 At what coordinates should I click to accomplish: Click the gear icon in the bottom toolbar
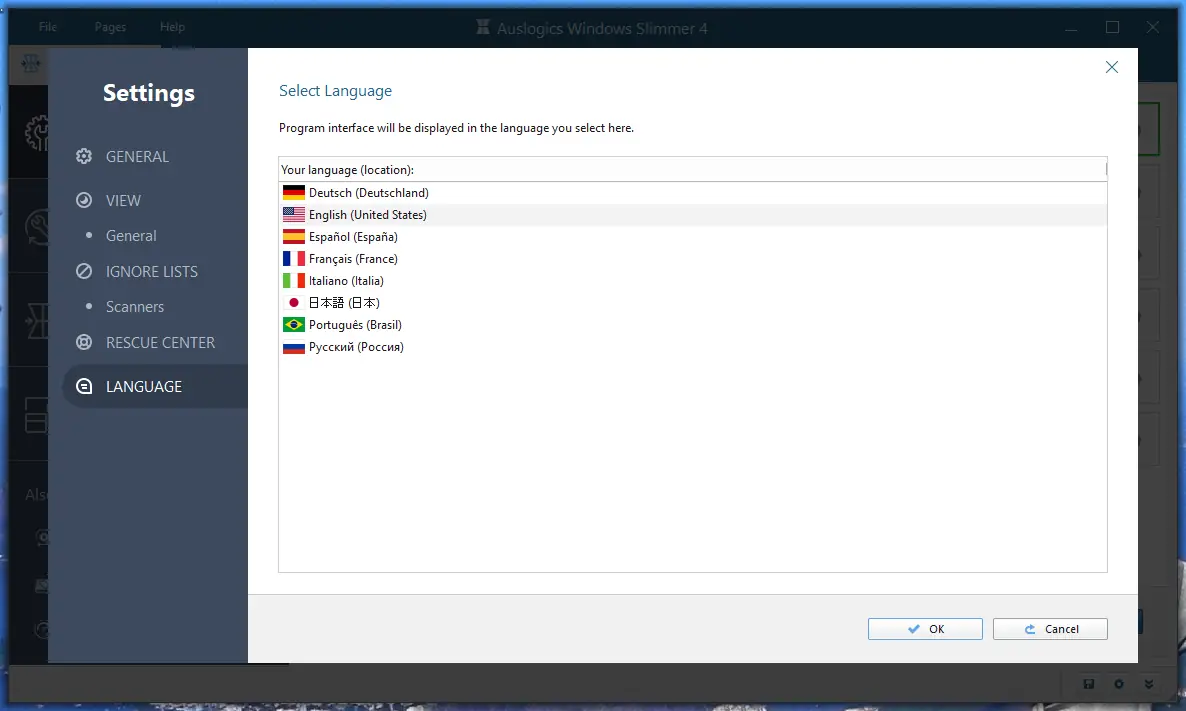click(1118, 685)
